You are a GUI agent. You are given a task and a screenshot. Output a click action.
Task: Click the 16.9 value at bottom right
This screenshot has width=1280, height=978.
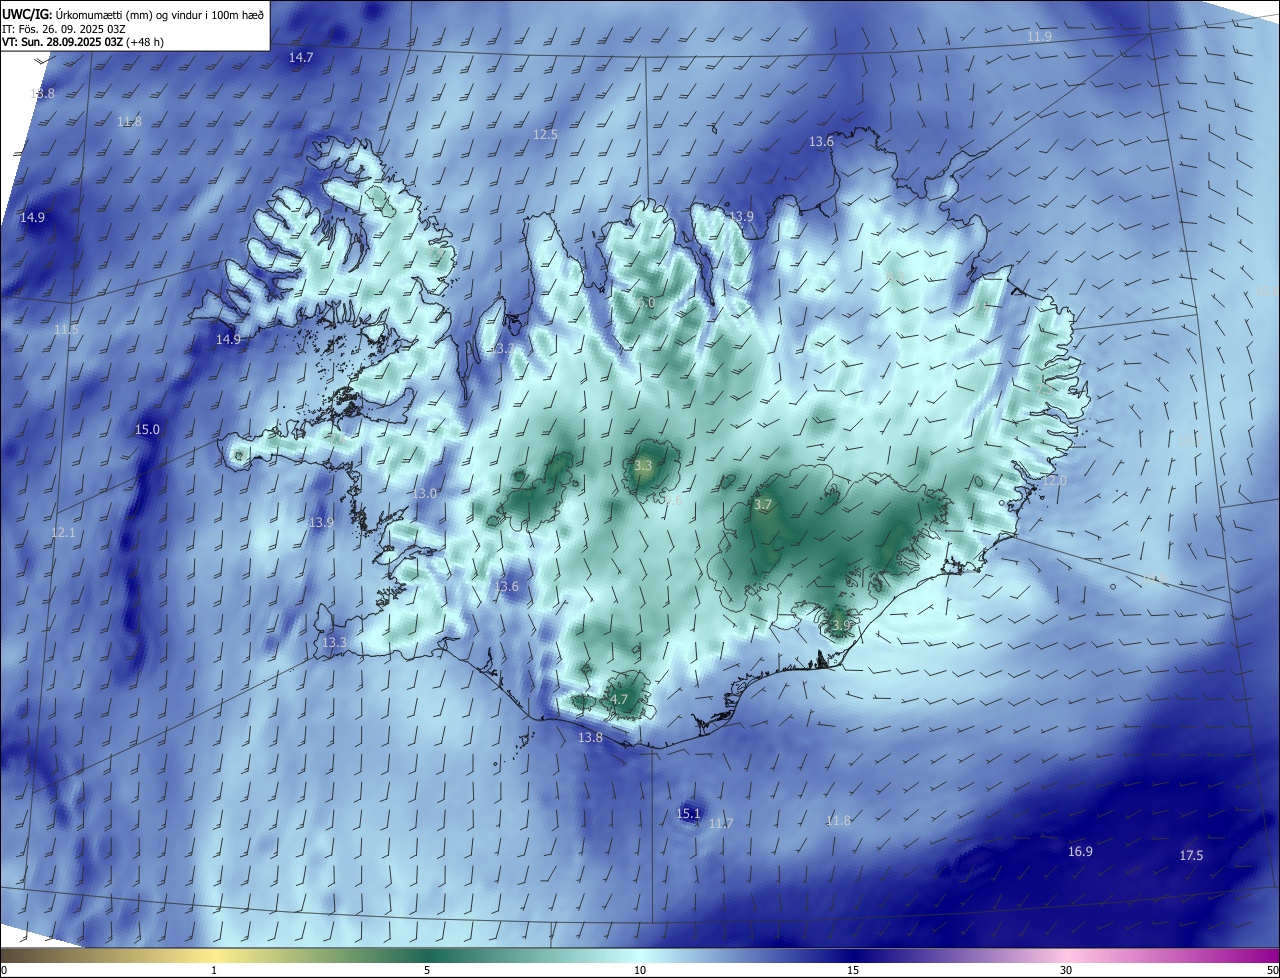pyautogui.click(x=1080, y=852)
